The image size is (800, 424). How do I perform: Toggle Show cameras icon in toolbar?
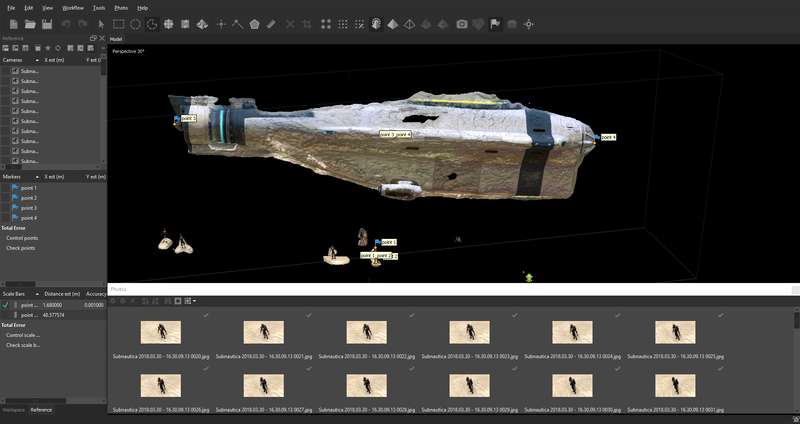click(462, 24)
